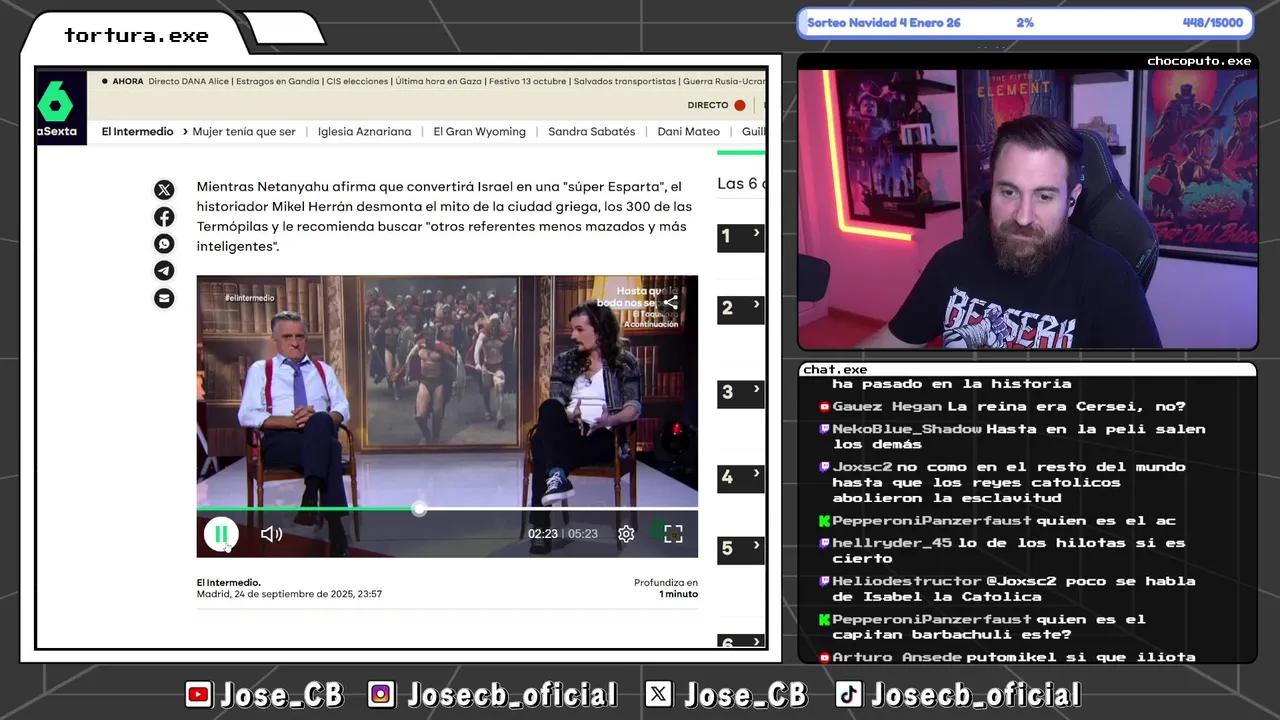The image size is (1280, 720).
Task: Click the Sorteo Navidad progress bar
Action: [x=1025, y=23]
